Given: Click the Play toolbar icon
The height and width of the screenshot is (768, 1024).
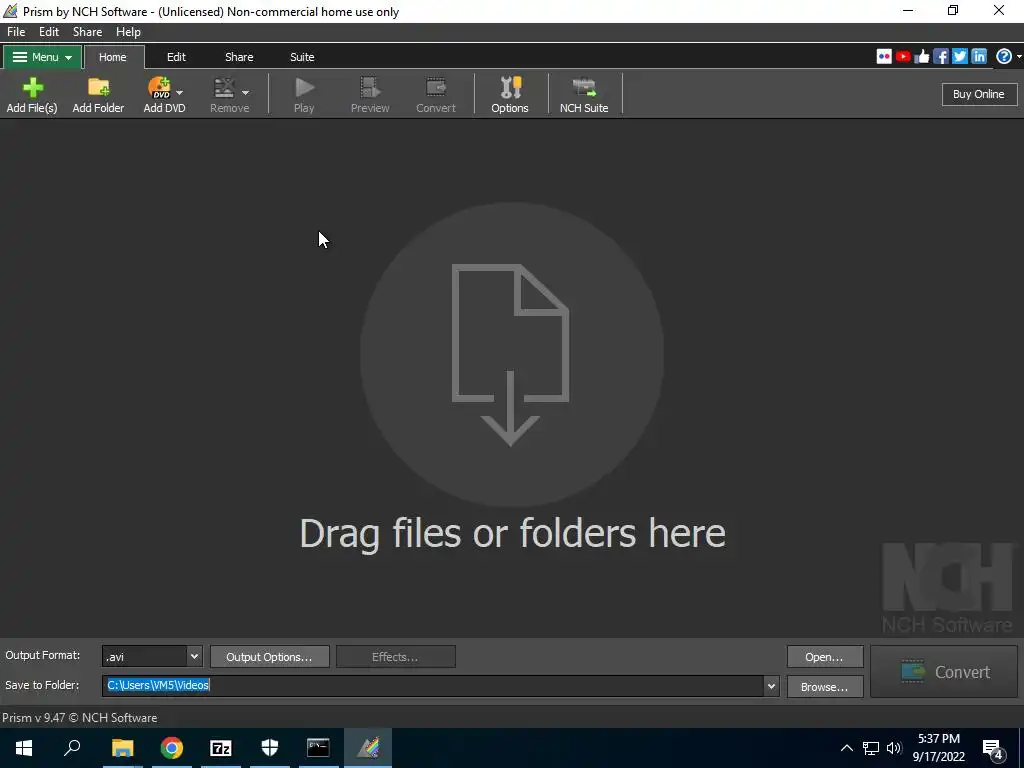Looking at the screenshot, I should pyautogui.click(x=304, y=95).
